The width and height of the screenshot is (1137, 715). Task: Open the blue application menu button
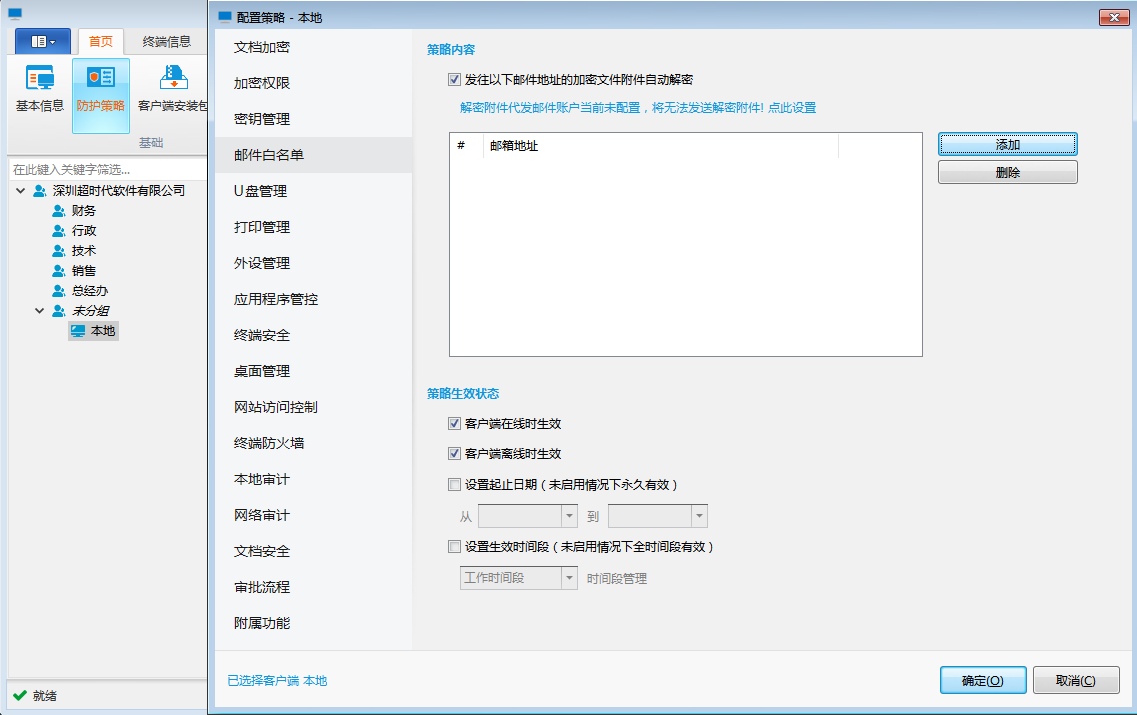pyautogui.click(x=42, y=42)
